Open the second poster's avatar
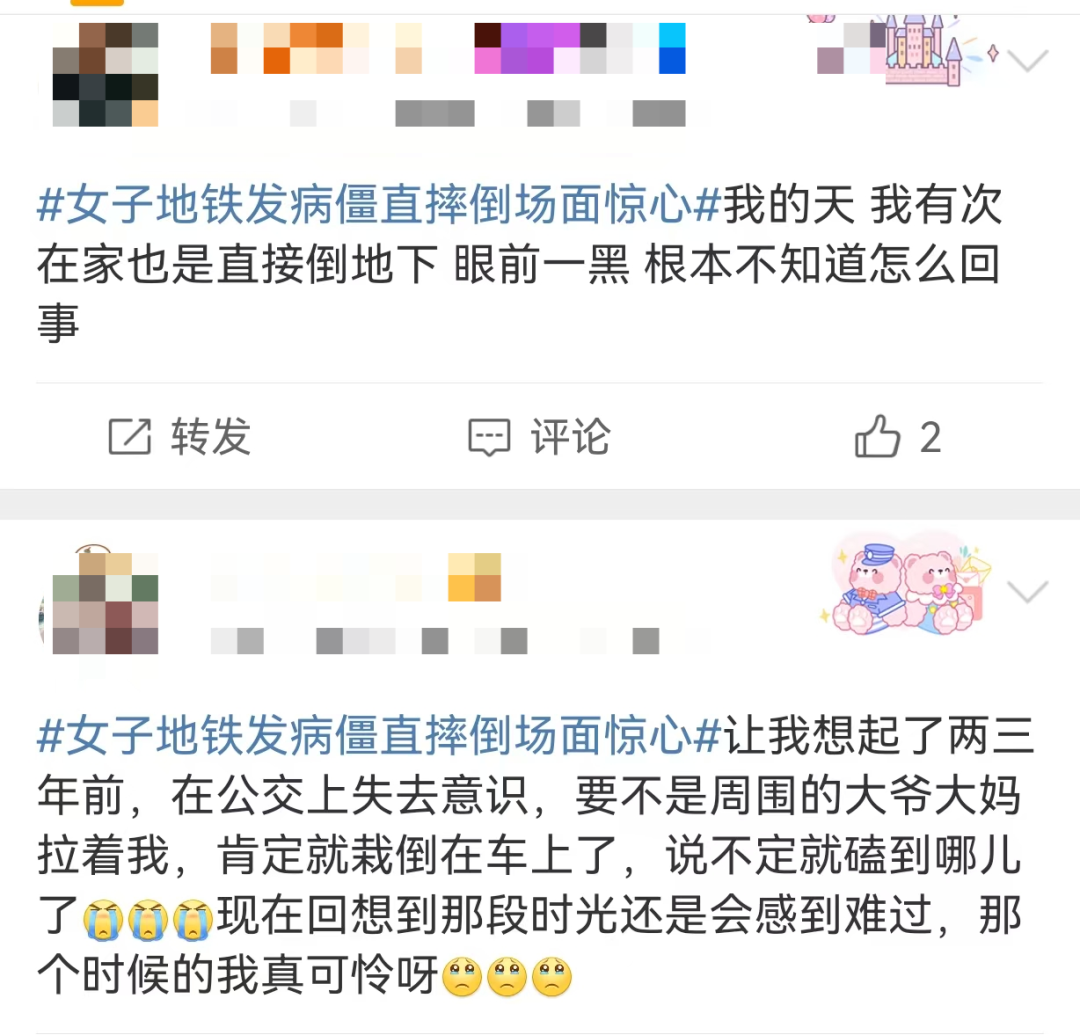The width and height of the screenshot is (1080, 1035). [105, 603]
